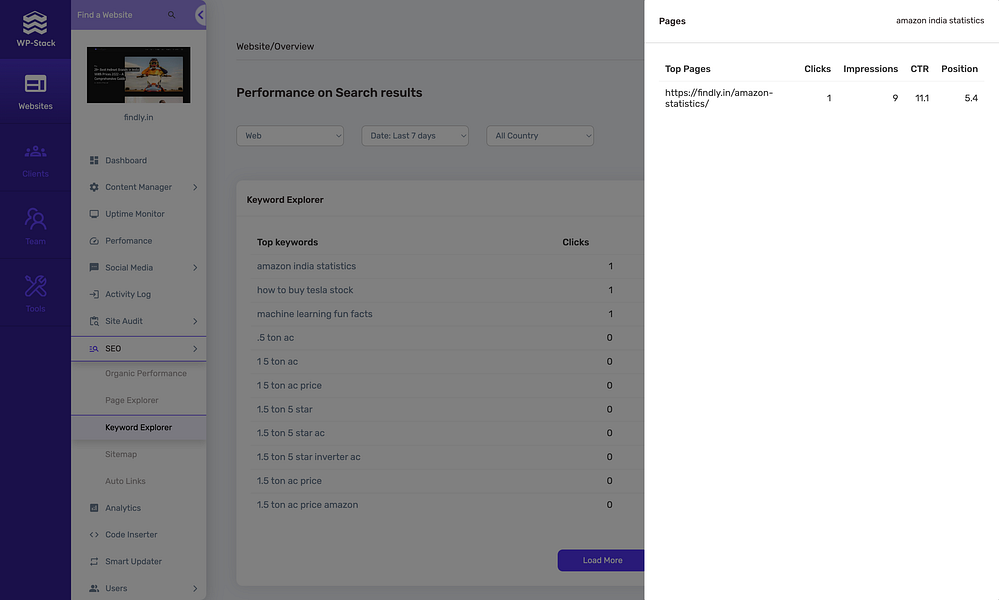Viewport: 999px width, 600px height.
Task: Click the Analytics chart icon
Action: [x=94, y=508]
